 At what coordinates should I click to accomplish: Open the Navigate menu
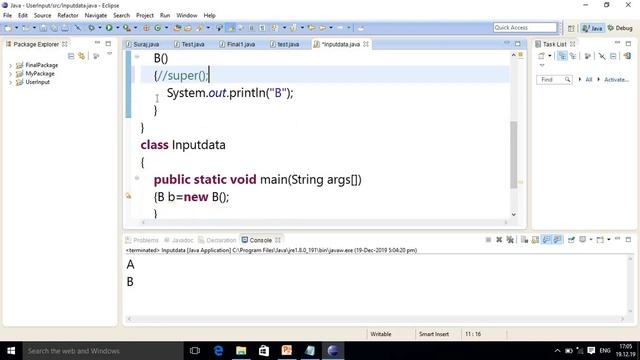pos(96,15)
